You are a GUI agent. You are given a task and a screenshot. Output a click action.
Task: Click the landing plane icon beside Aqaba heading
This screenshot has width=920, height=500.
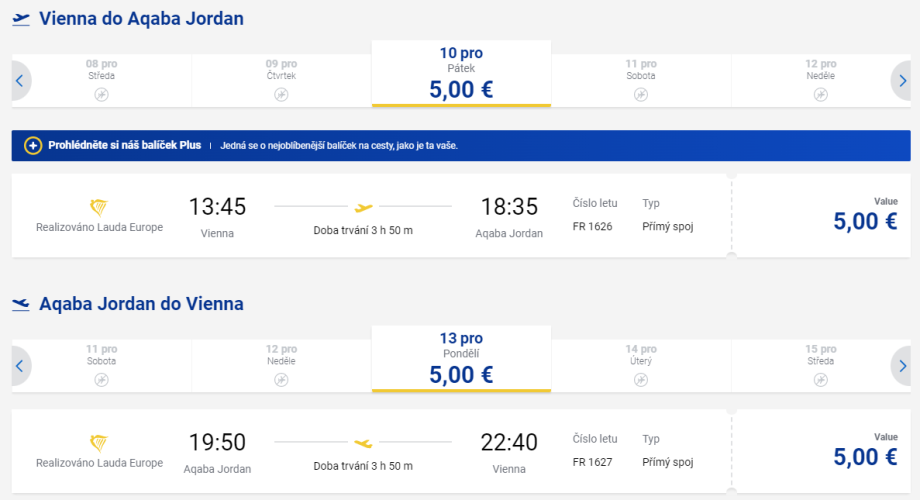click(21, 304)
